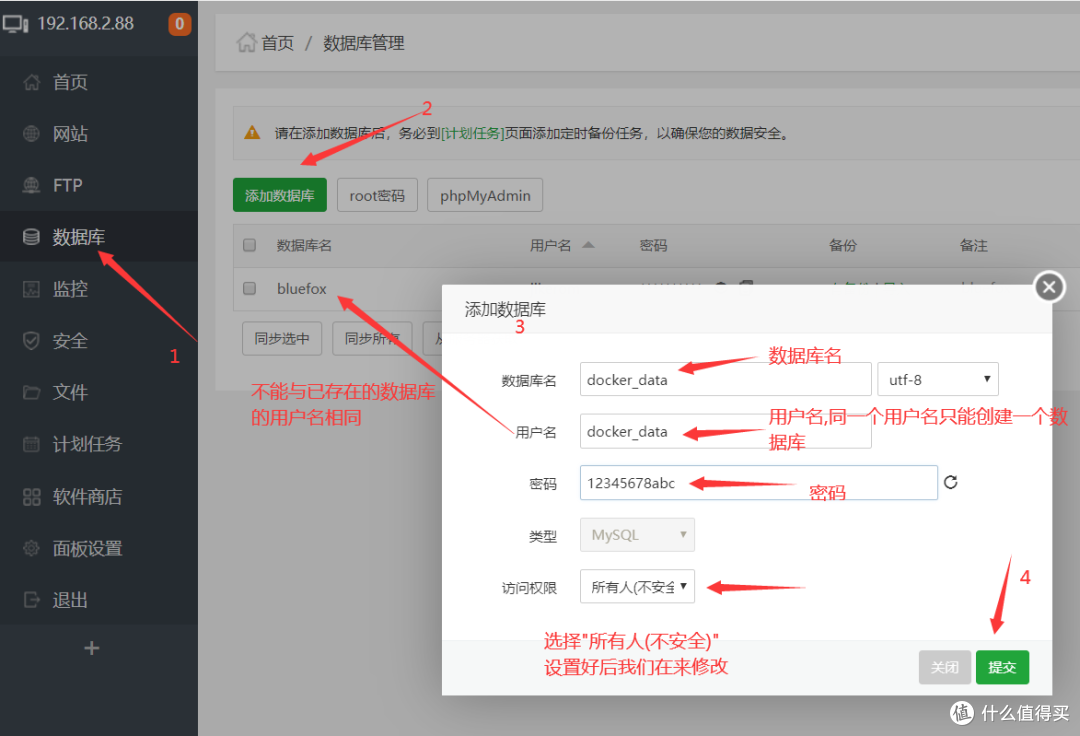
Task: Click the green 添加数据库 button
Action: pyautogui.click(x=280, y=196)
